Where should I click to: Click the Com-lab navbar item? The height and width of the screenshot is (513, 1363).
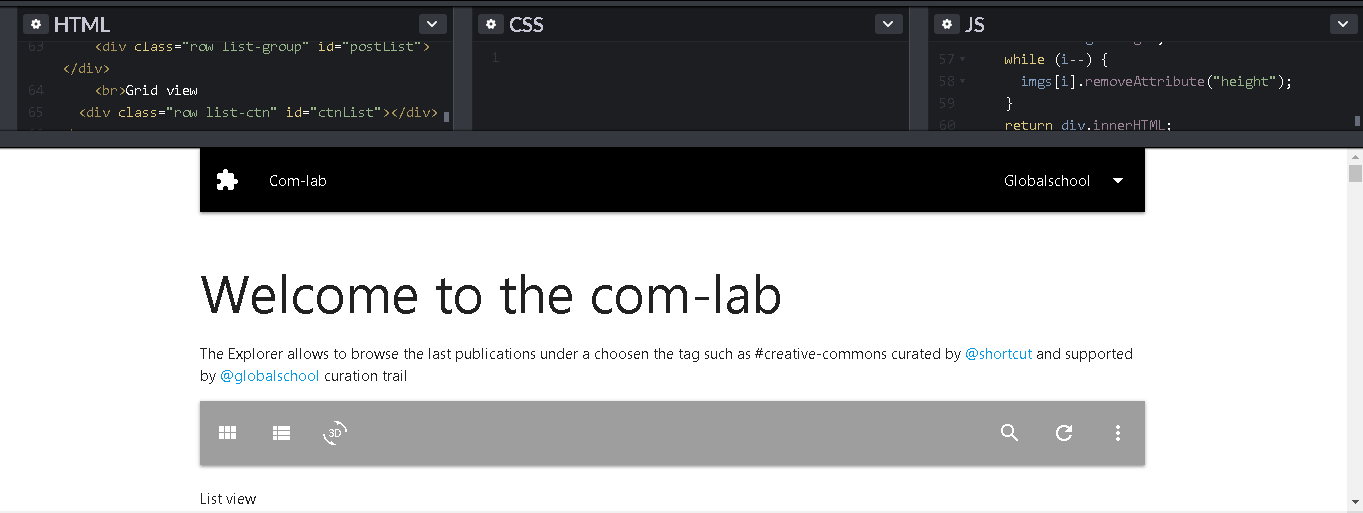[298, 181]
